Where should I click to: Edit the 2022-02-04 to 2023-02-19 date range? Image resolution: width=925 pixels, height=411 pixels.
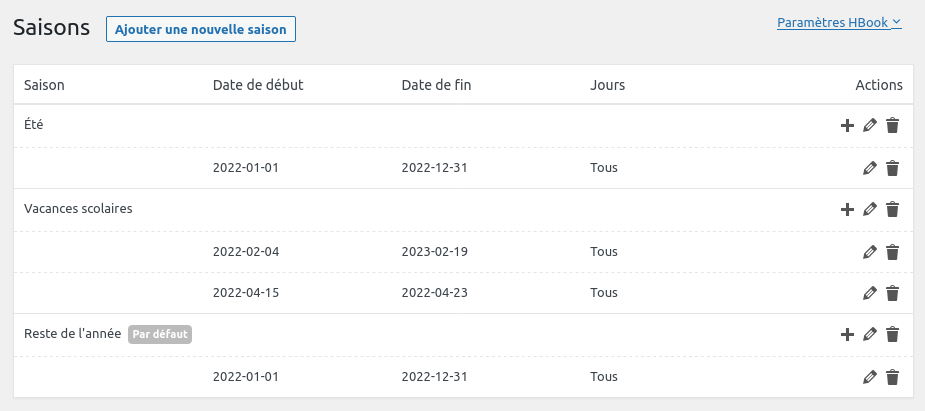point(870,251)
